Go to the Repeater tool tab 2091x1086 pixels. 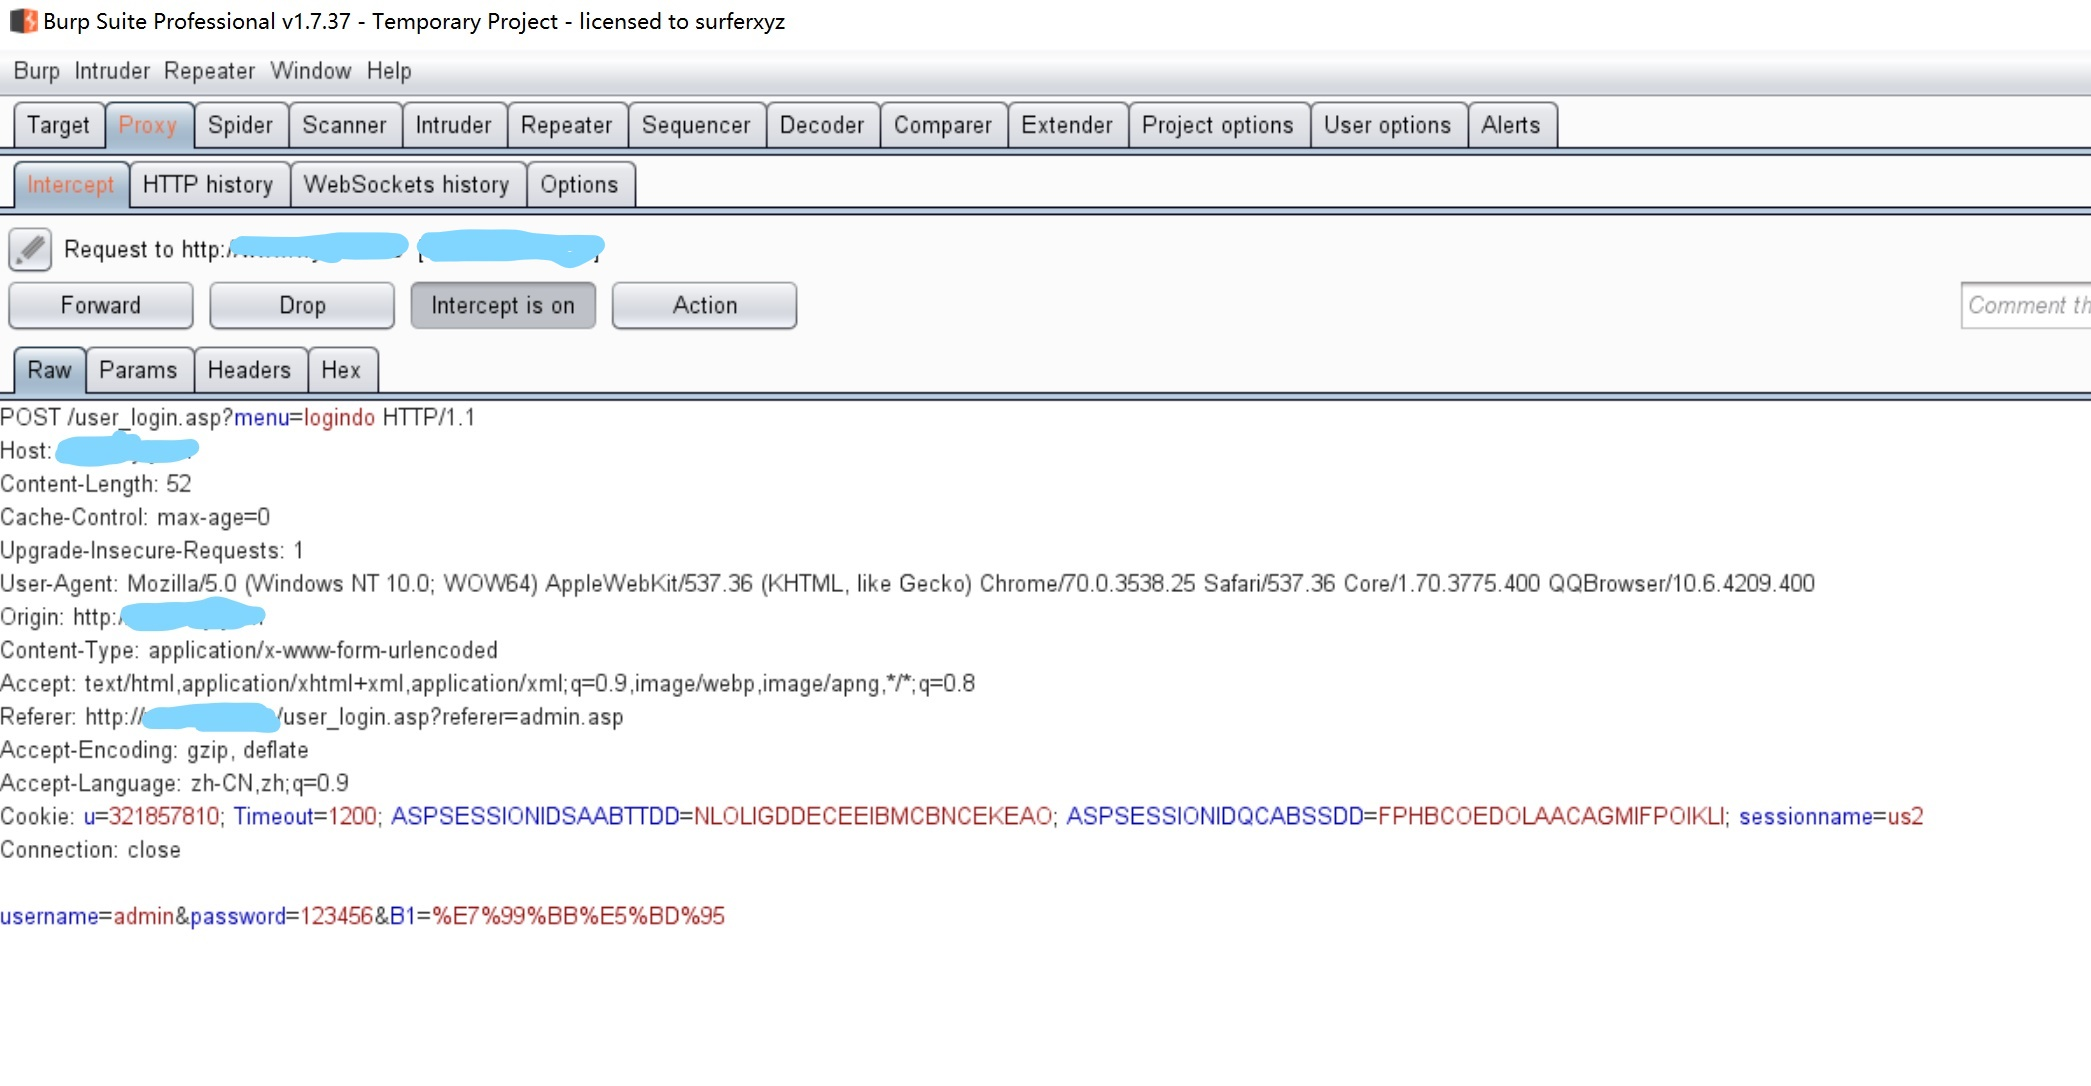[x=567, y=125]
